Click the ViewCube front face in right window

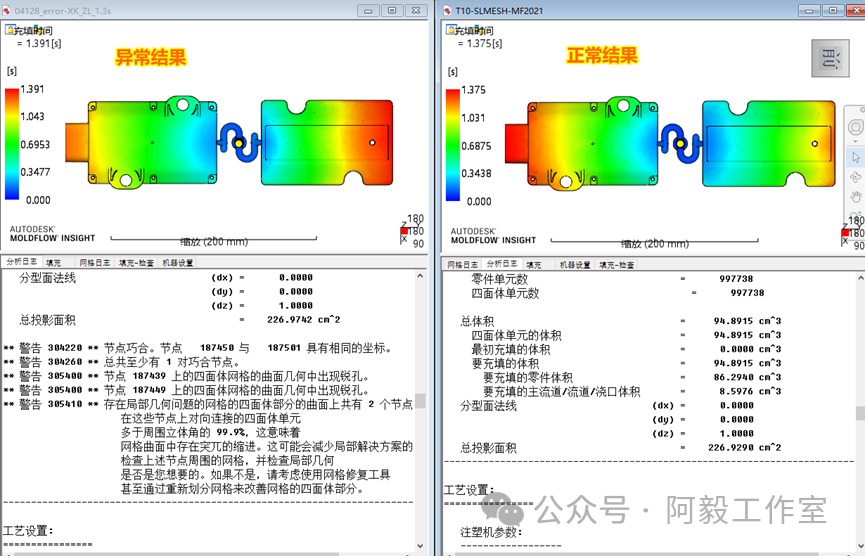[x=830, y=58]
